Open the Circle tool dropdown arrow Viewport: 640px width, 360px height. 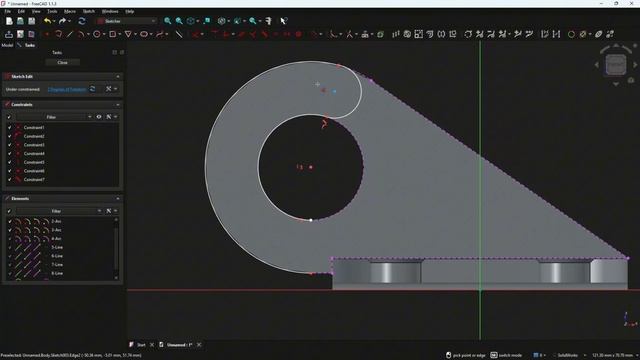pyautogui.click(x=104, y=34)
